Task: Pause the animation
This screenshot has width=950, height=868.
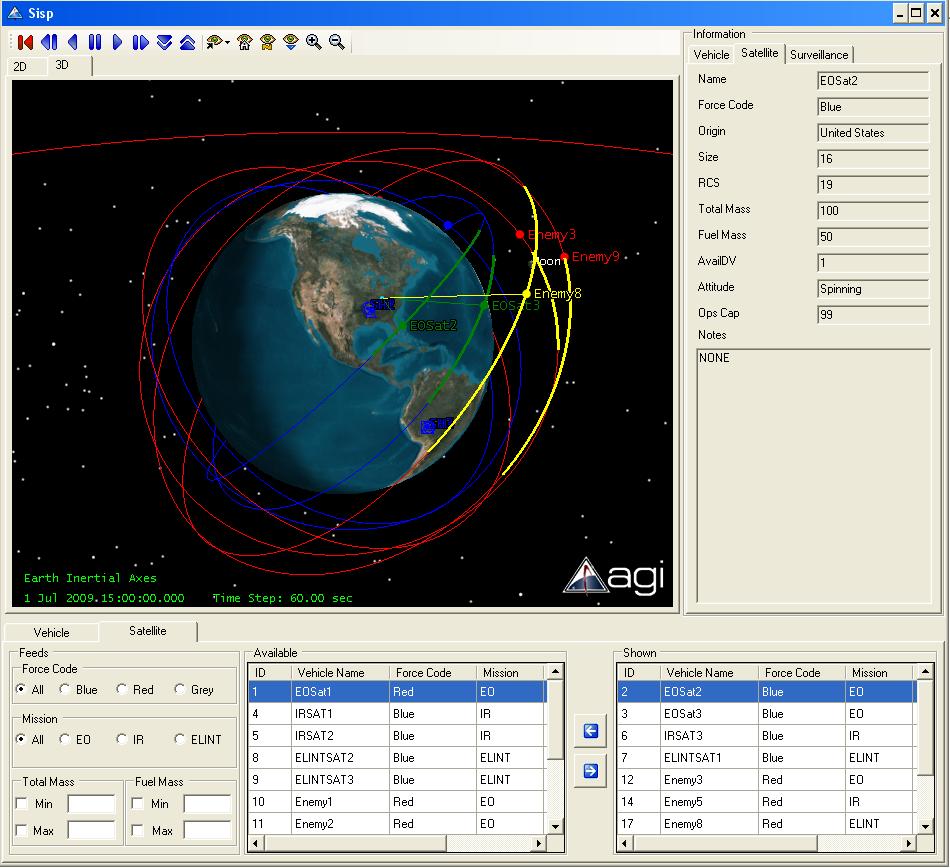Action: tap(95, 42)
